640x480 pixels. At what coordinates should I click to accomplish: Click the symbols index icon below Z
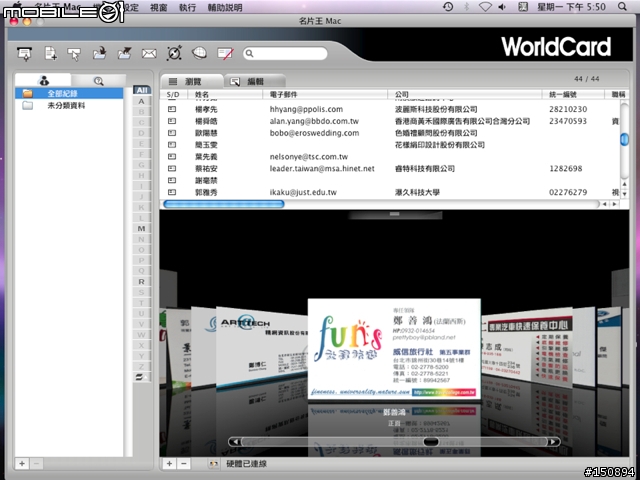[x=142, y=377]
